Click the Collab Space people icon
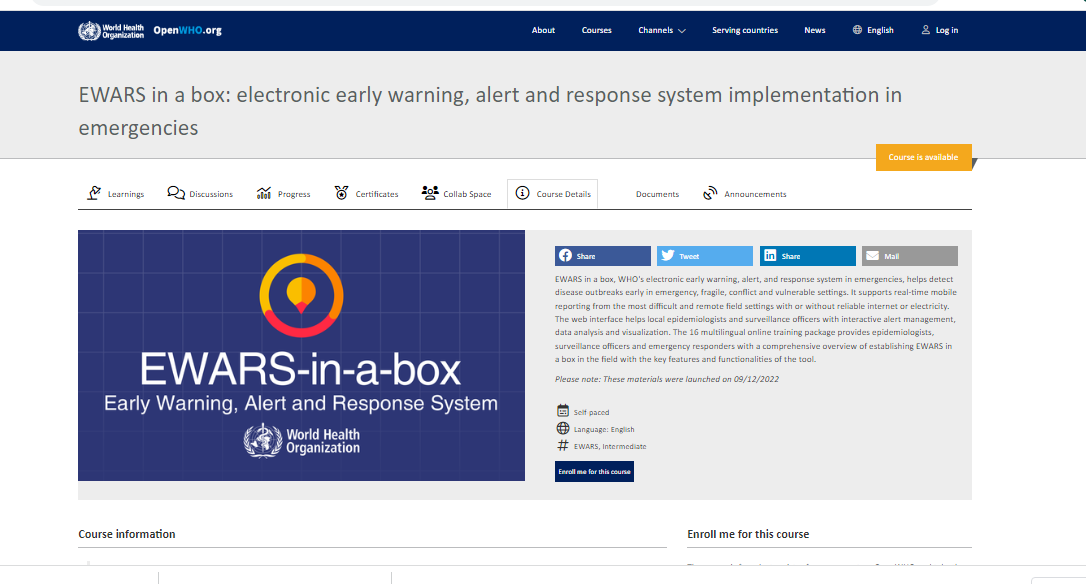Image resolution: width=1086 pixels, height=584 pixels. point(430,193)
